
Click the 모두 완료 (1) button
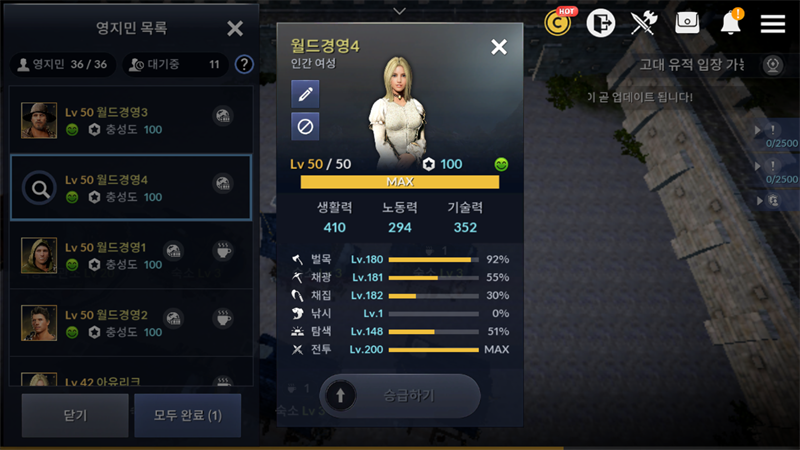tap(188, 415)
